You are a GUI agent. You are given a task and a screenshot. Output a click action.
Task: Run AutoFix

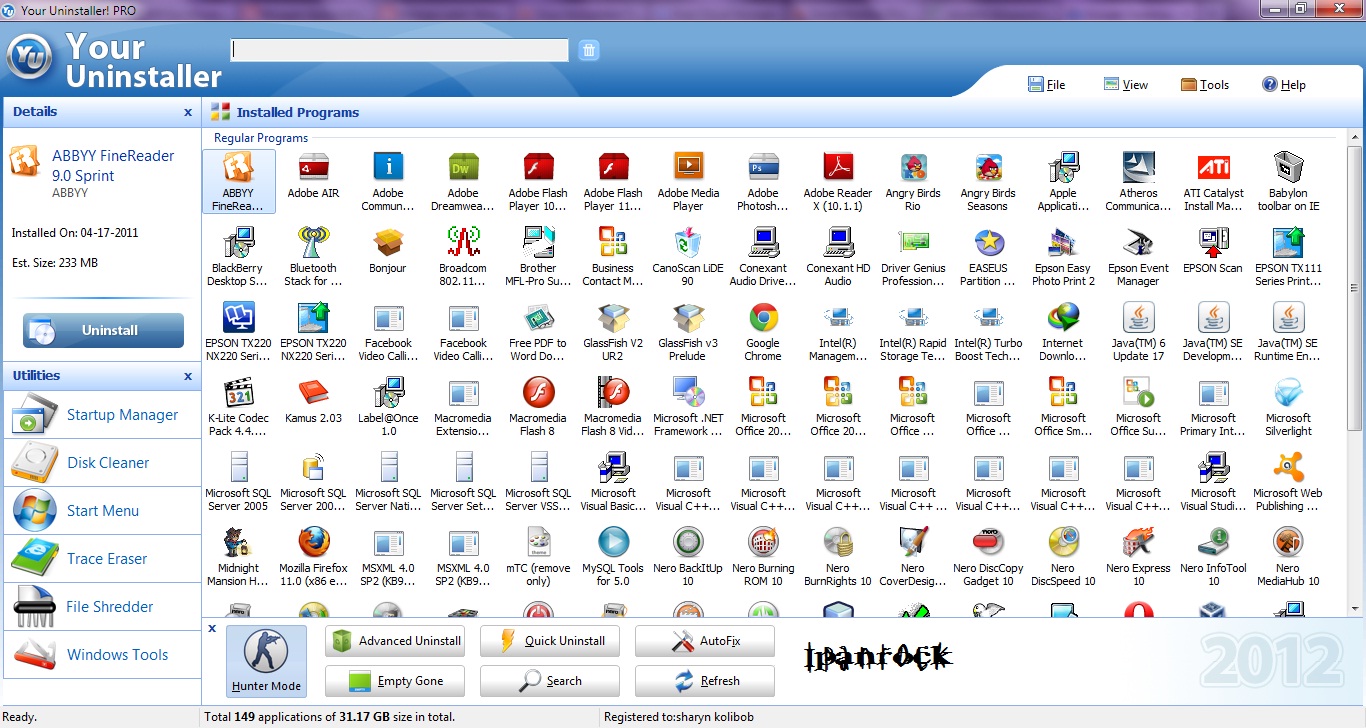[705, 641]
